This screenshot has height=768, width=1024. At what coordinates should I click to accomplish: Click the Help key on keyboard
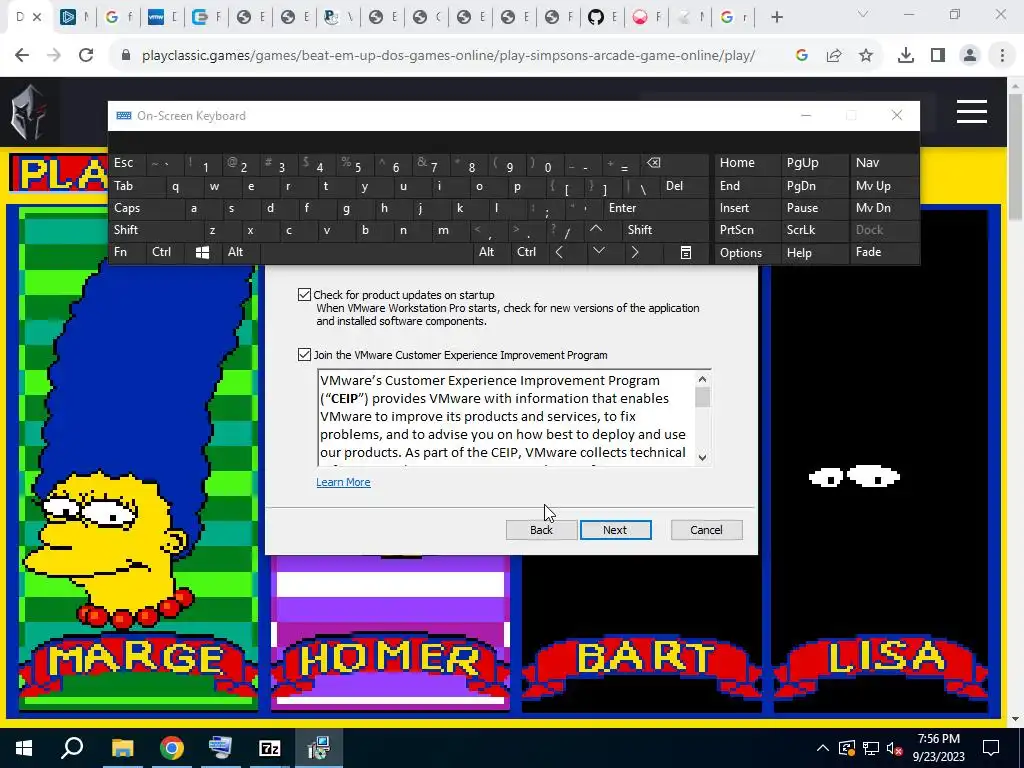point(814,253)
